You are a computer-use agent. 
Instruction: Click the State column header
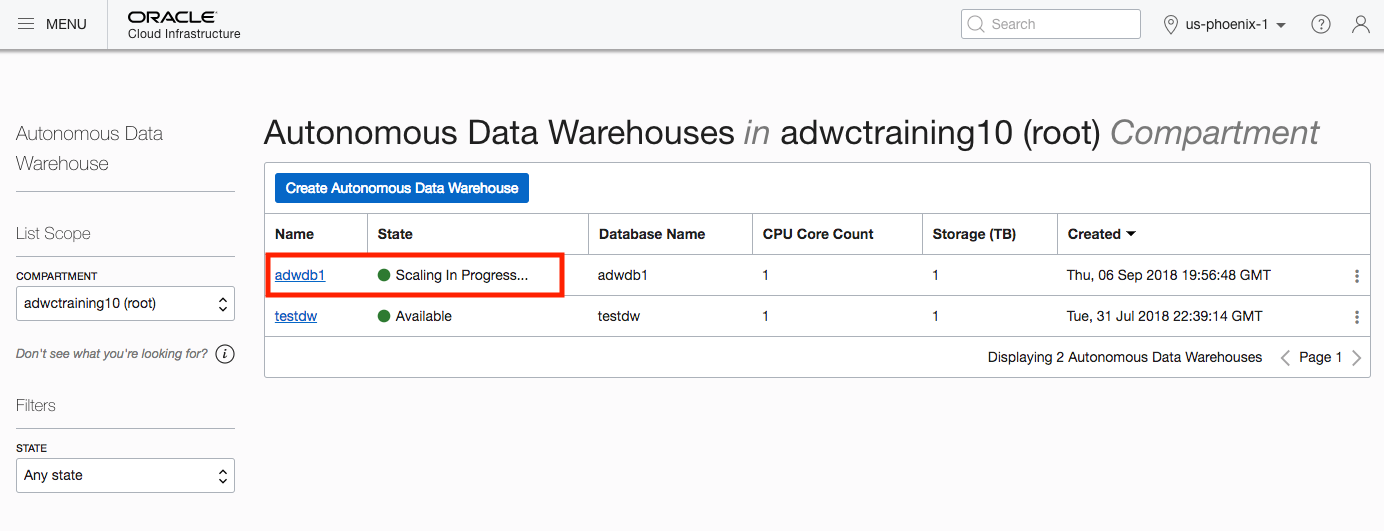[x=395, y=234]
